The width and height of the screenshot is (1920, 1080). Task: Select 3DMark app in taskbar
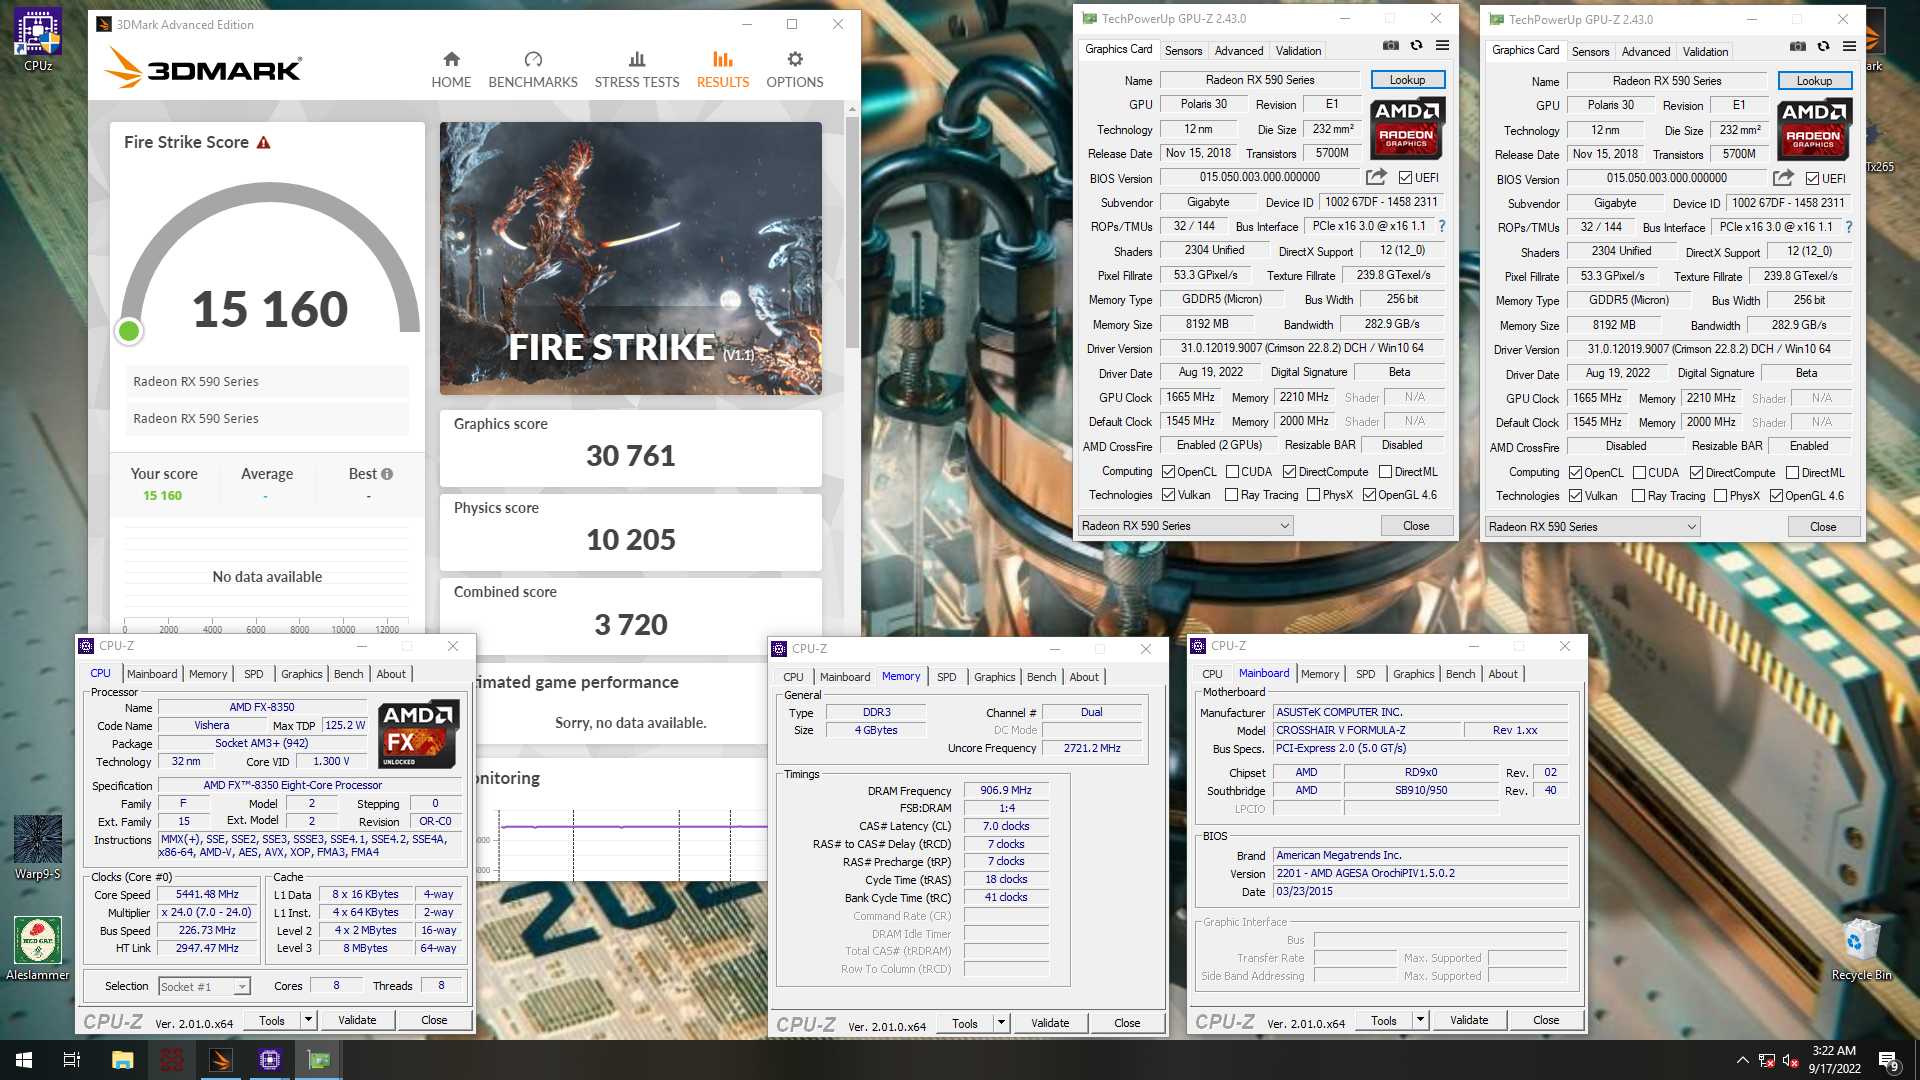click(221, 1060)
